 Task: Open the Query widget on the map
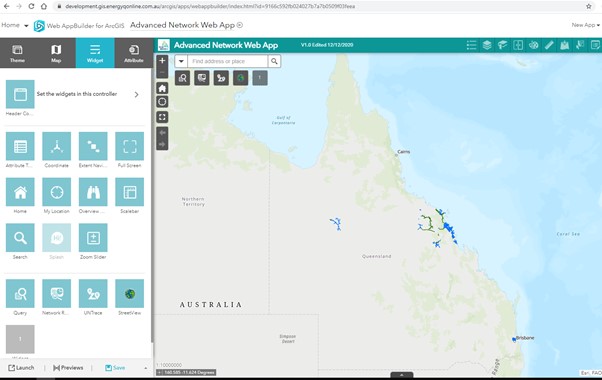pyautogui.click(x=182, y=78)
